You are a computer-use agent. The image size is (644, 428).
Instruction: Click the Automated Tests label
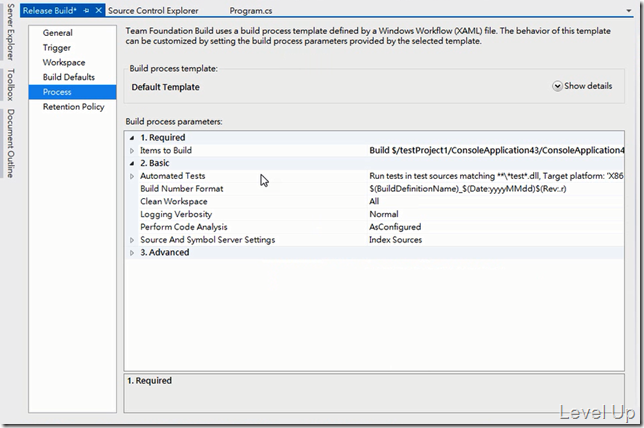point(172,176)
